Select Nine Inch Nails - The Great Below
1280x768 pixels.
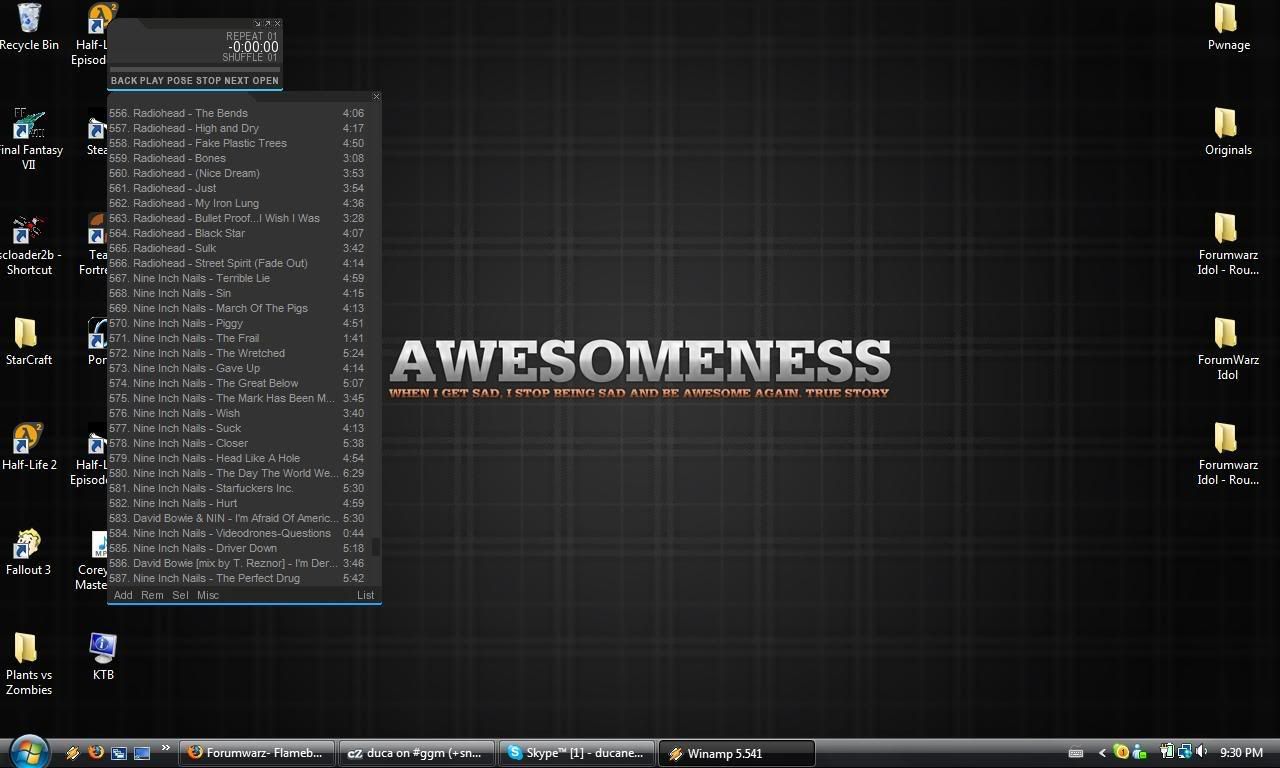click(x=237, y=383)
